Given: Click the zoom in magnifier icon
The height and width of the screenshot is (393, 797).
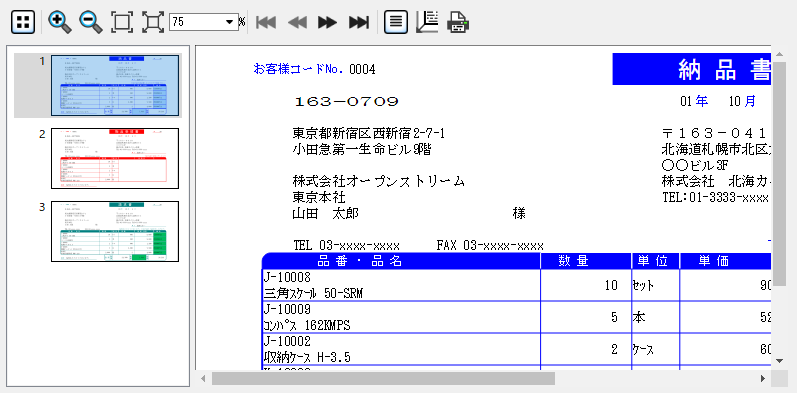Looking at the screenshot, I should click(59, 22).
